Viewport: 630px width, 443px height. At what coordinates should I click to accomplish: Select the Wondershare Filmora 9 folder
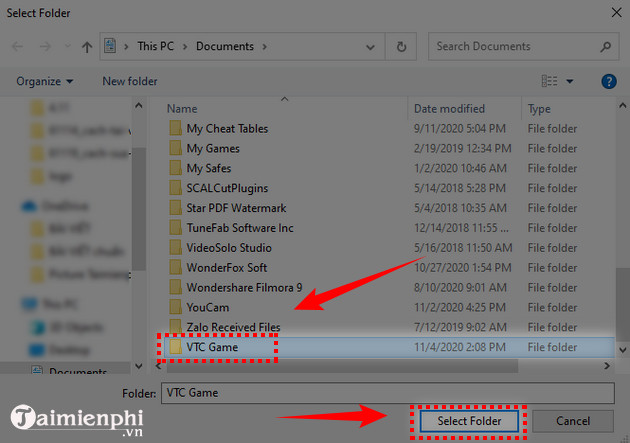tap(244, 287)
